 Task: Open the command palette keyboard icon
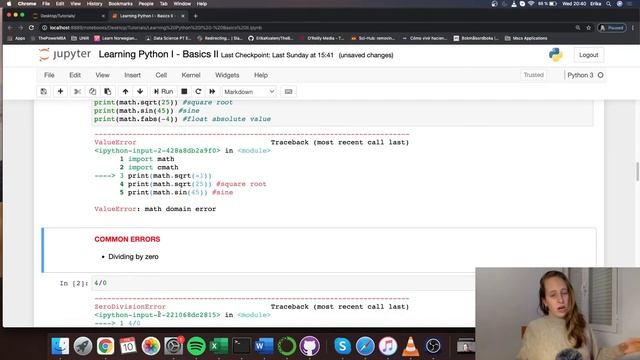pyautogui.click(x=288, y=91)
